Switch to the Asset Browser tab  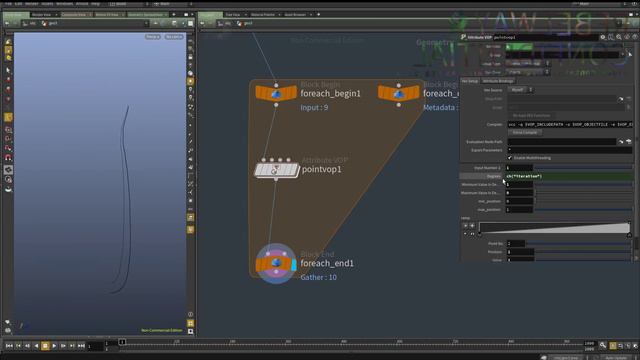pos(295,15)
